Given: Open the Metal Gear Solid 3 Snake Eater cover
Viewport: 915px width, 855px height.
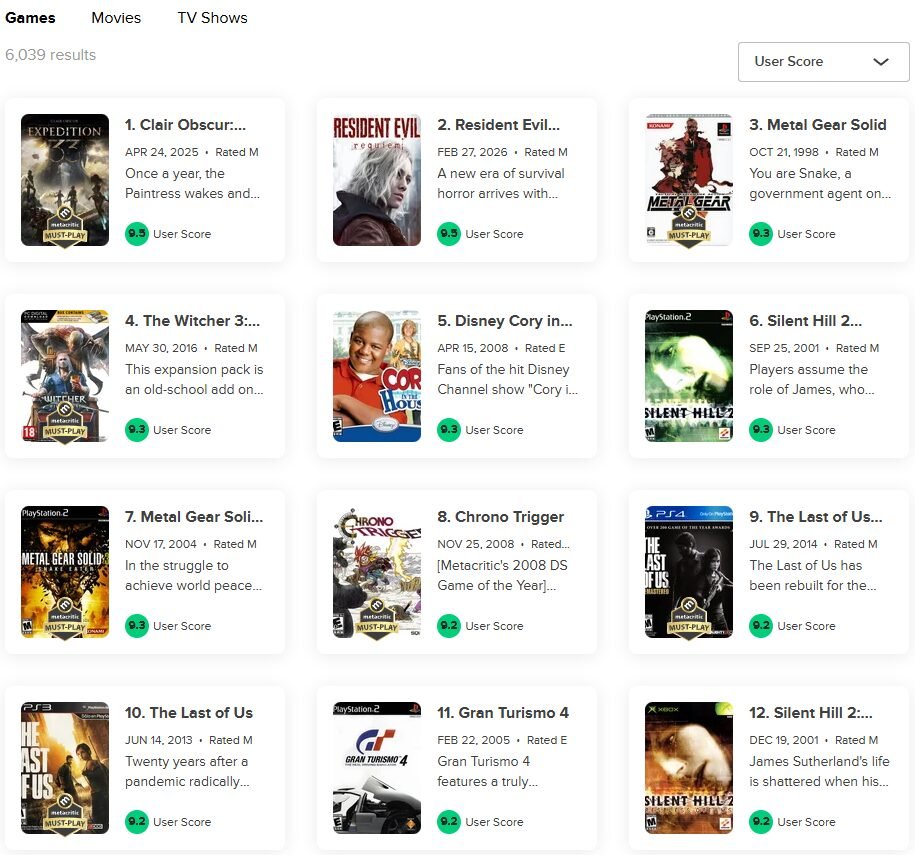Looking at the screenshot, I should (65, 572).
